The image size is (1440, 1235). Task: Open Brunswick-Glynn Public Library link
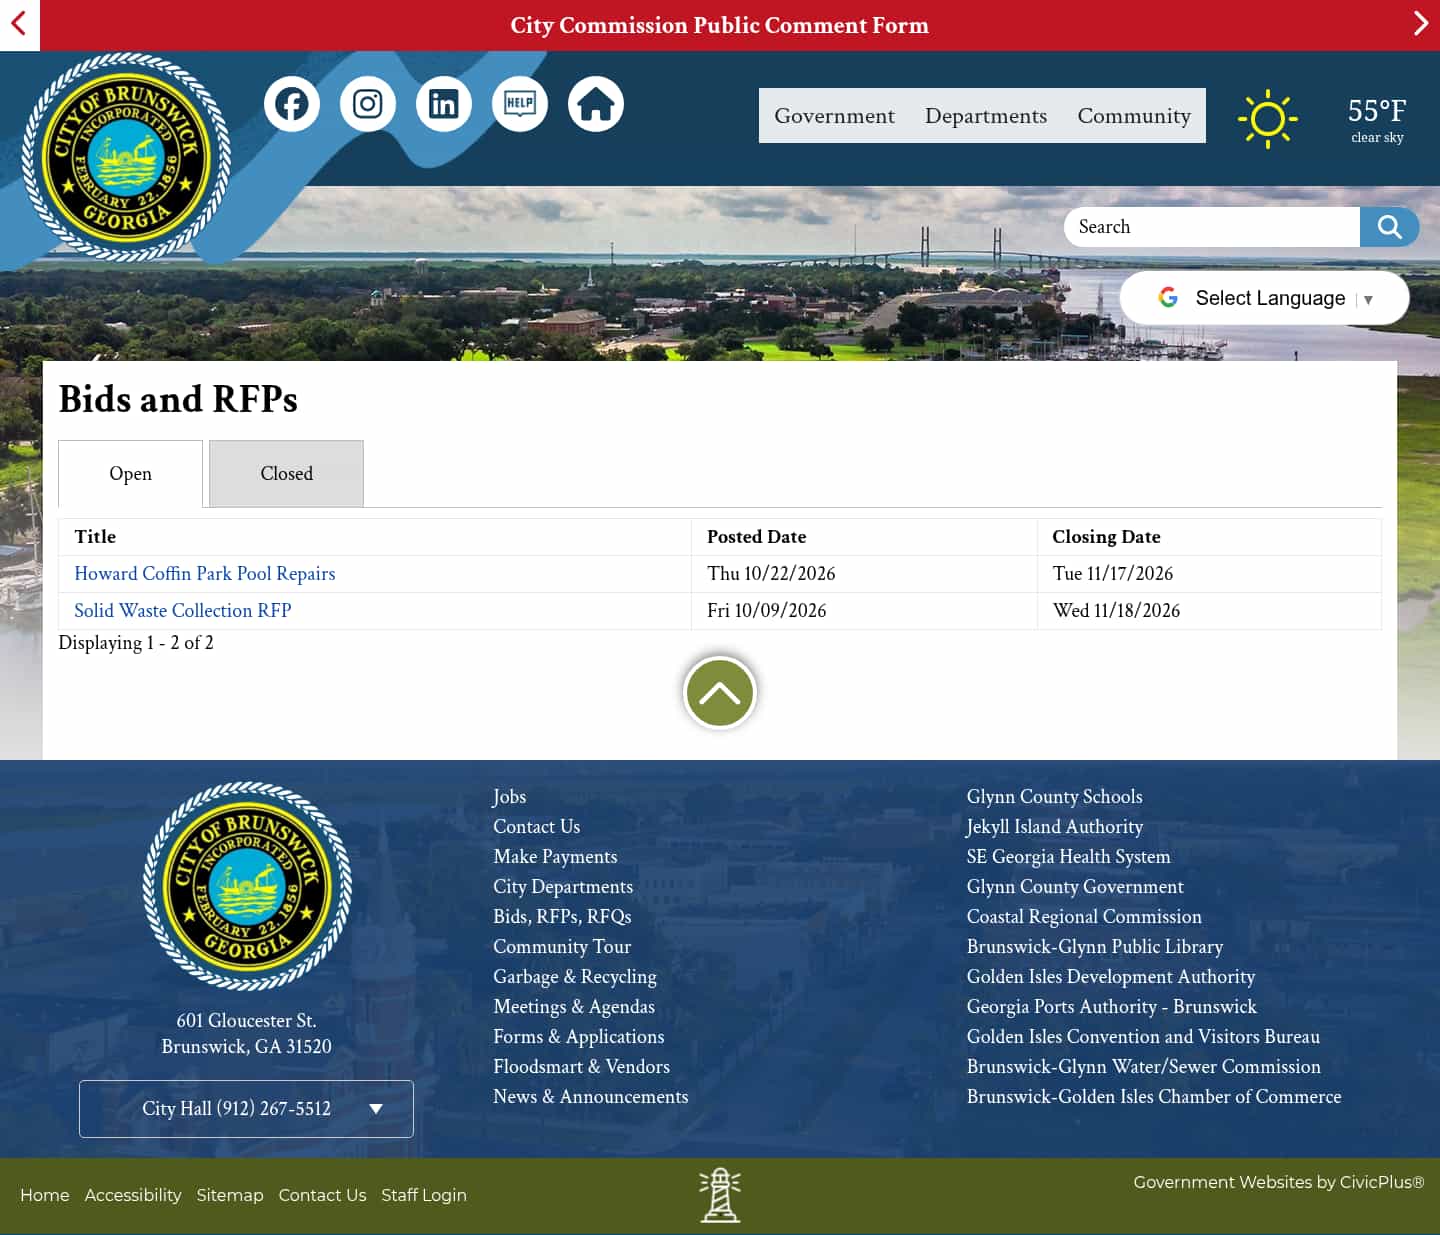point(1095,947)
